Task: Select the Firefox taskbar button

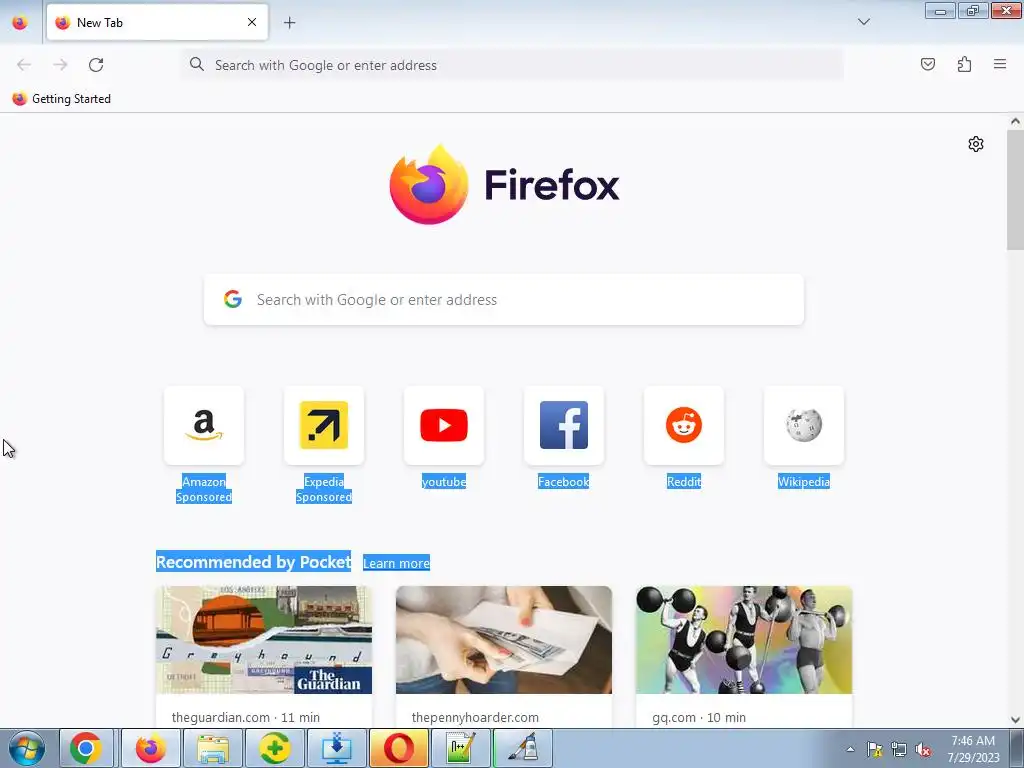Action: click(x=150, y=748)
